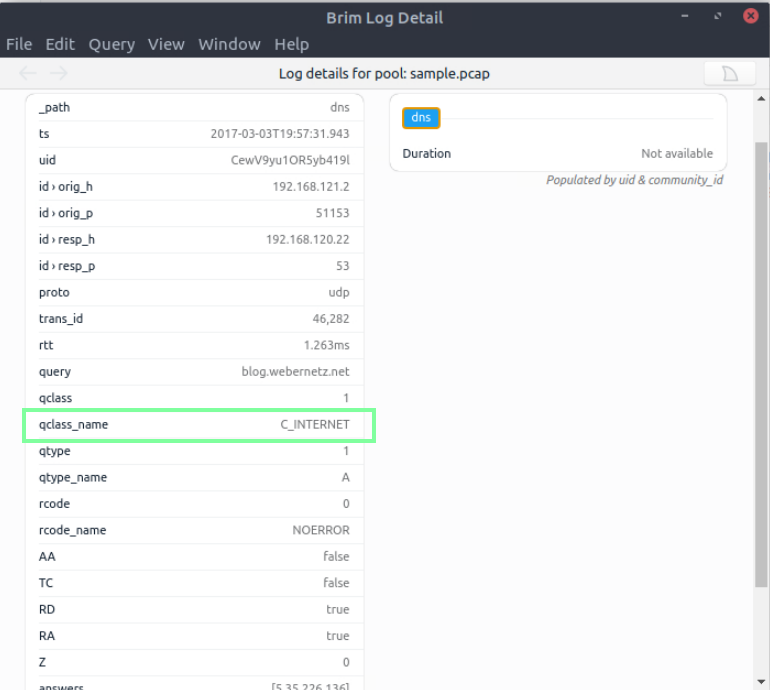Screen dimensions: 770x690
Task: Click the uid value CewV9yu1OR5yb419l
Action: 290,160
